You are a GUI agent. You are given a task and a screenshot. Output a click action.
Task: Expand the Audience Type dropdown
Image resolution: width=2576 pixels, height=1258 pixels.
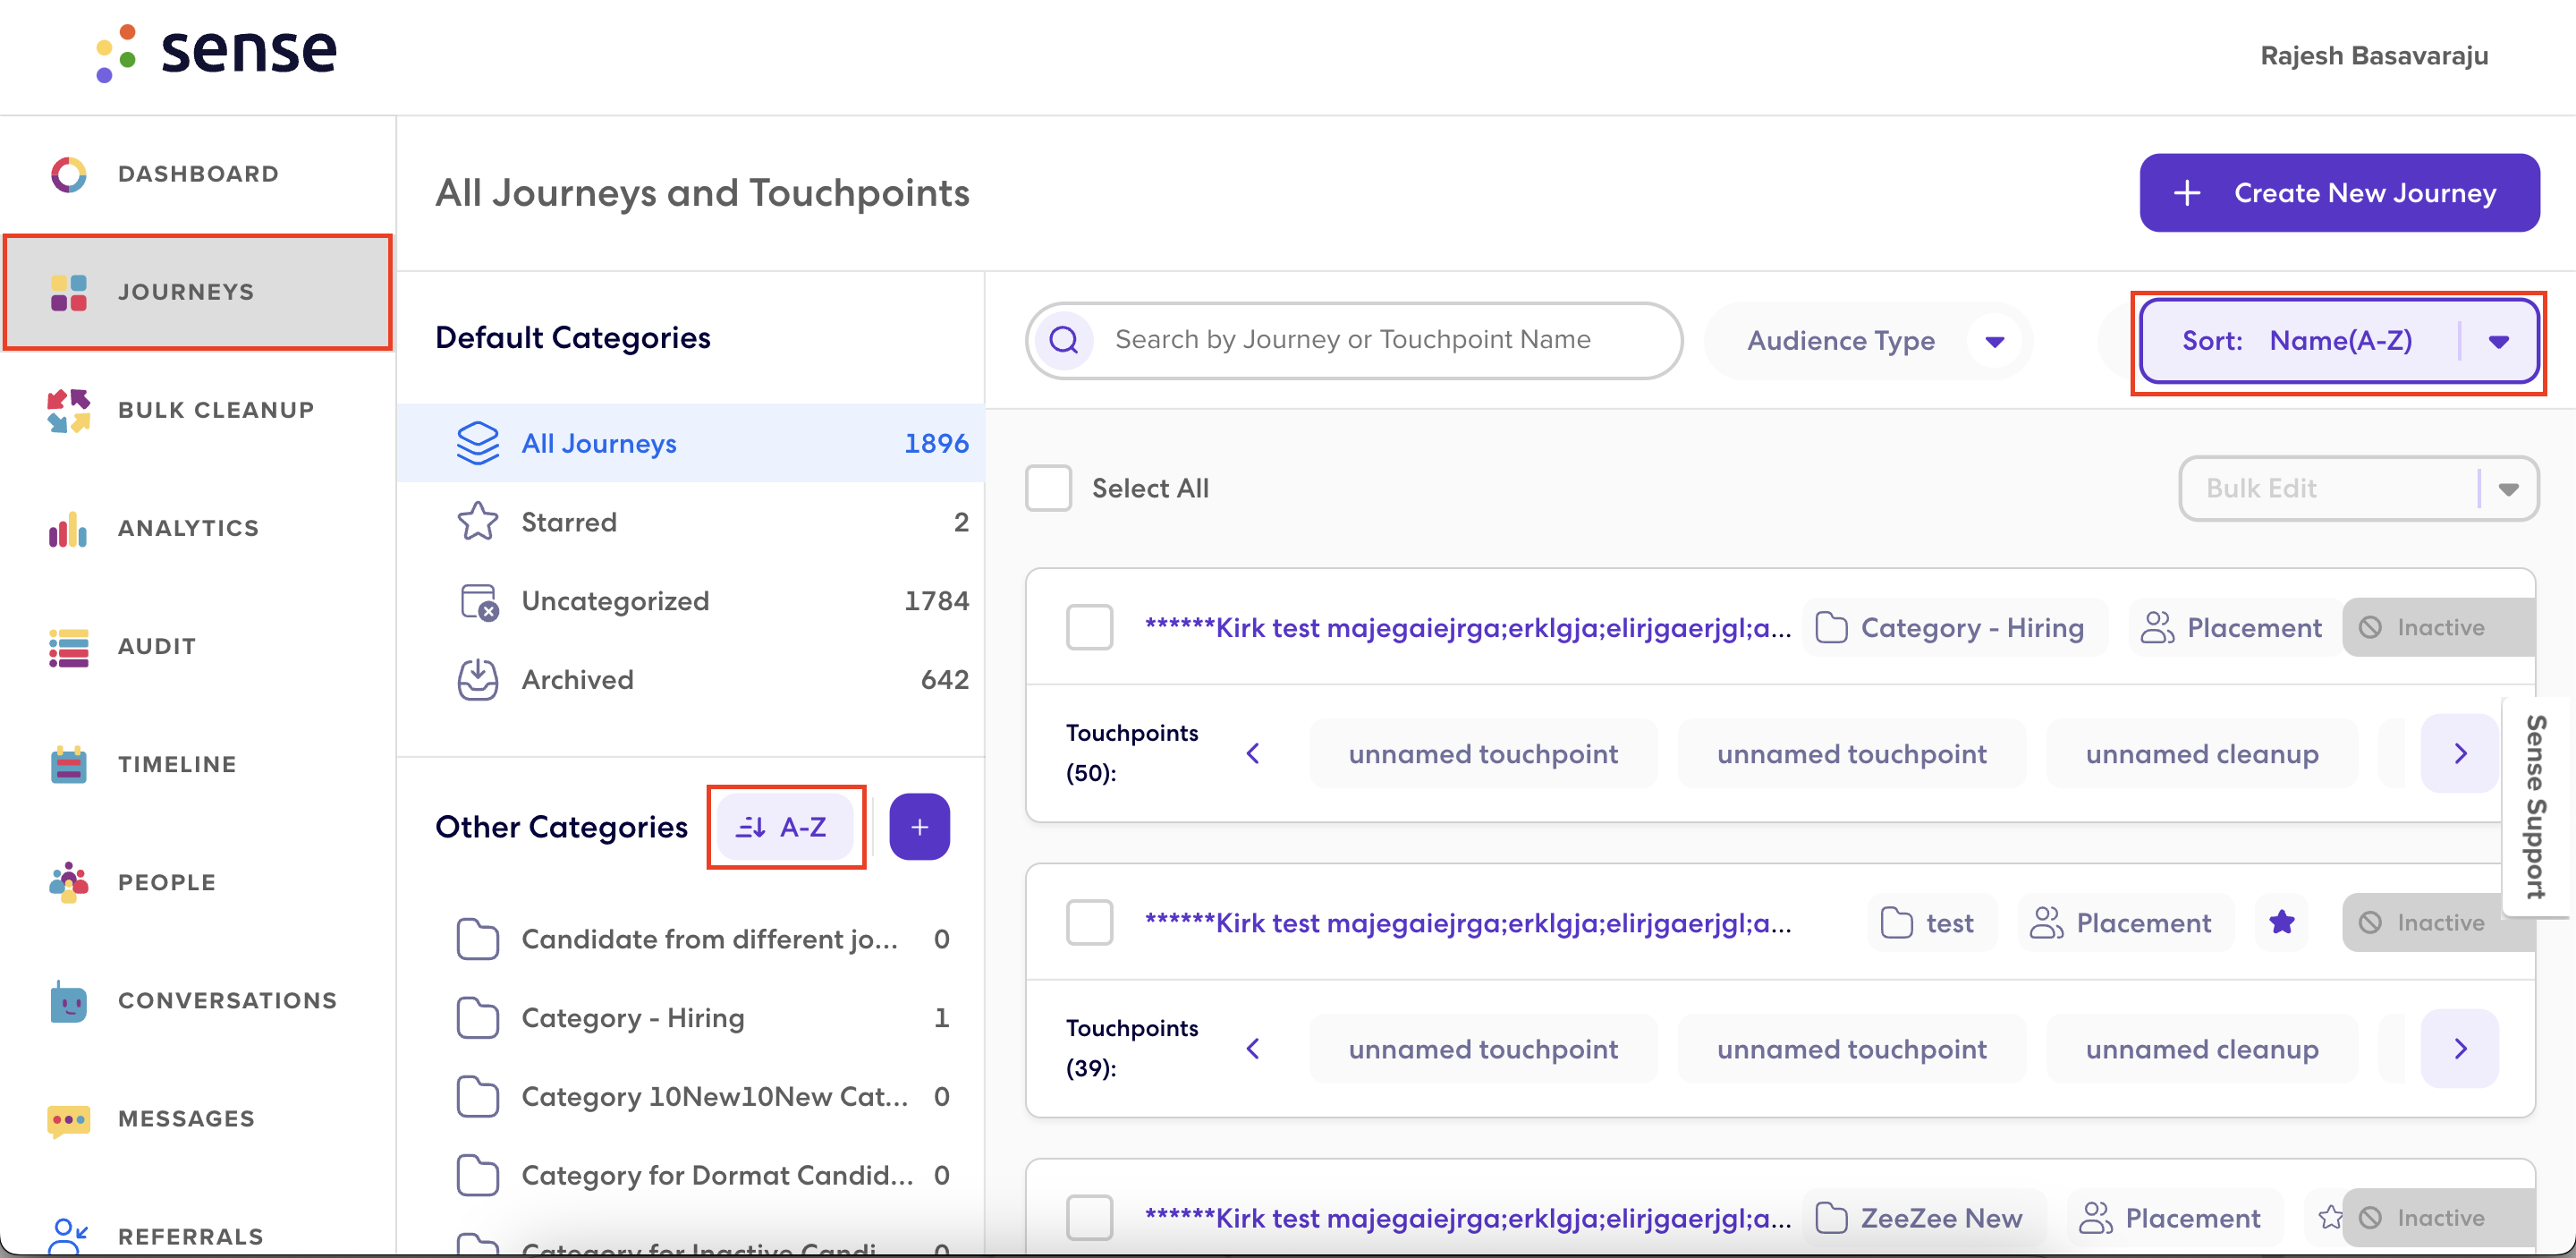1869,341
